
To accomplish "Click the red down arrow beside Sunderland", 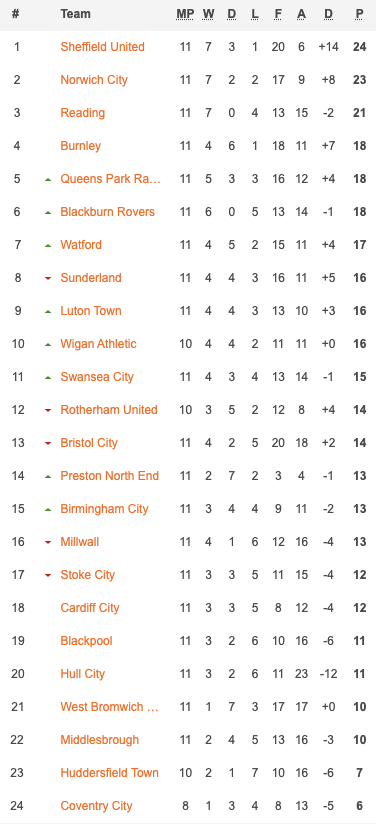I will [48, 278].
